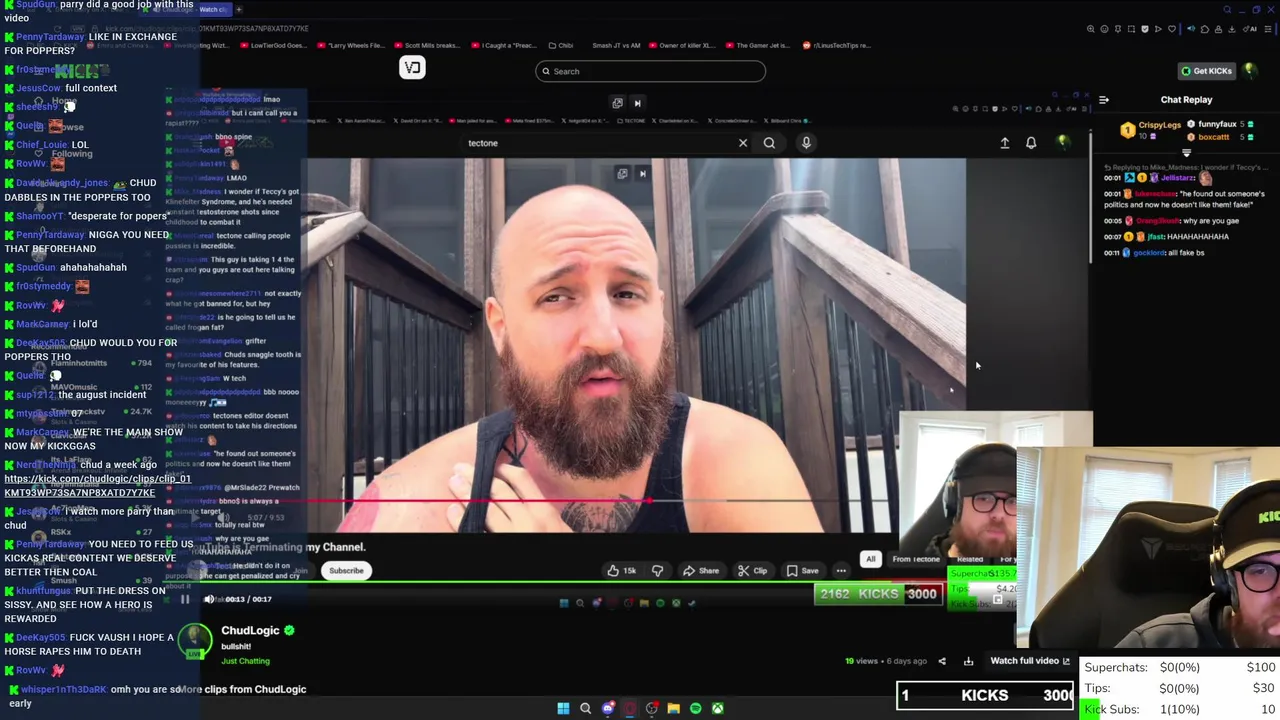Screen dimensions: 1280x720
Task: Open browser easy setup menu icon
Action: click(1270, 29)
